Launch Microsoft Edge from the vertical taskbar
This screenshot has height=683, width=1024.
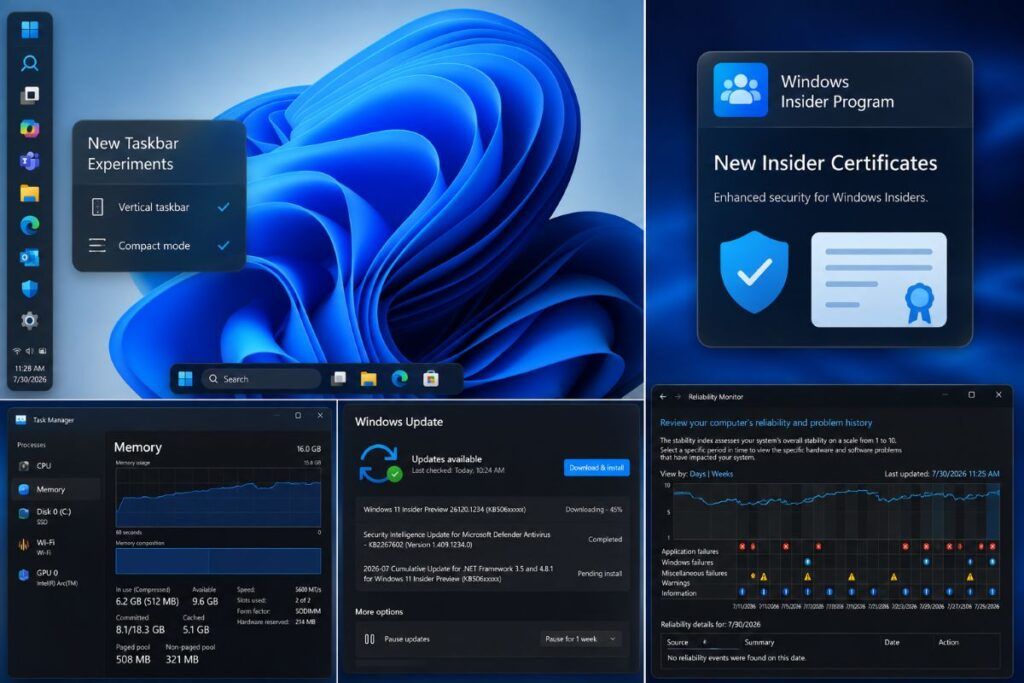point(30,225)
